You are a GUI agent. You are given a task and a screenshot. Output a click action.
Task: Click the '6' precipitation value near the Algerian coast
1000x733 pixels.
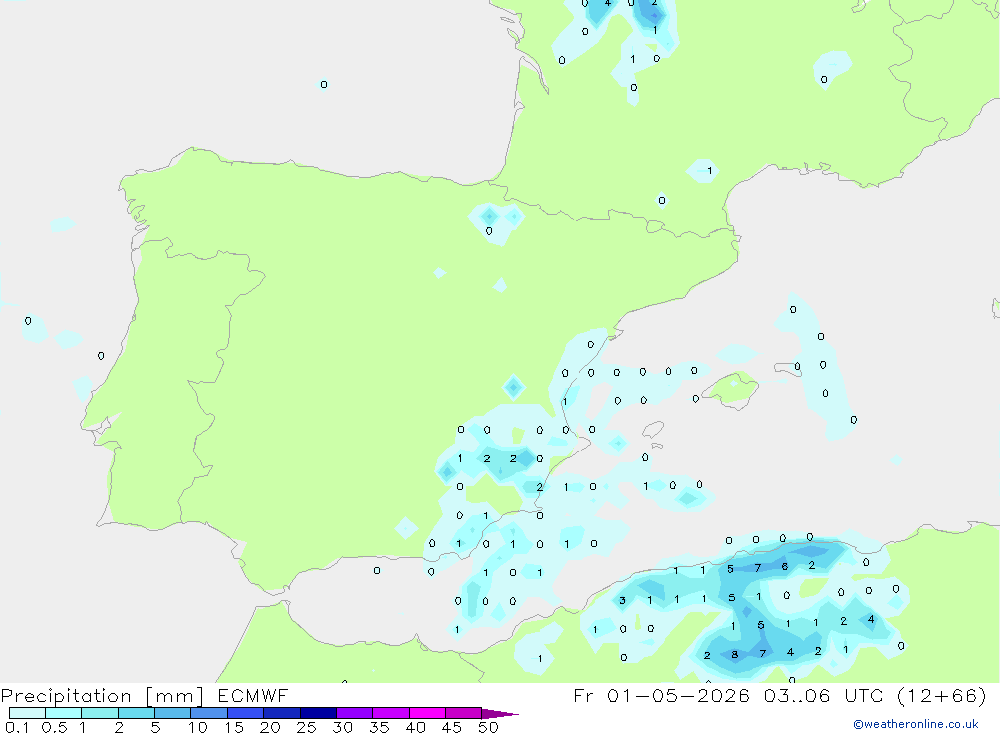pyautogui.click(x=784, y=566)
